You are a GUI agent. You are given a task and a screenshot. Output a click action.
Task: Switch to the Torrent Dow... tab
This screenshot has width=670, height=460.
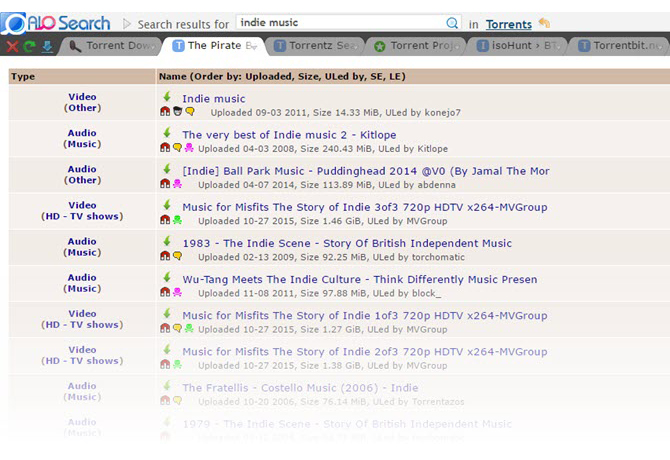coord(111,46)
